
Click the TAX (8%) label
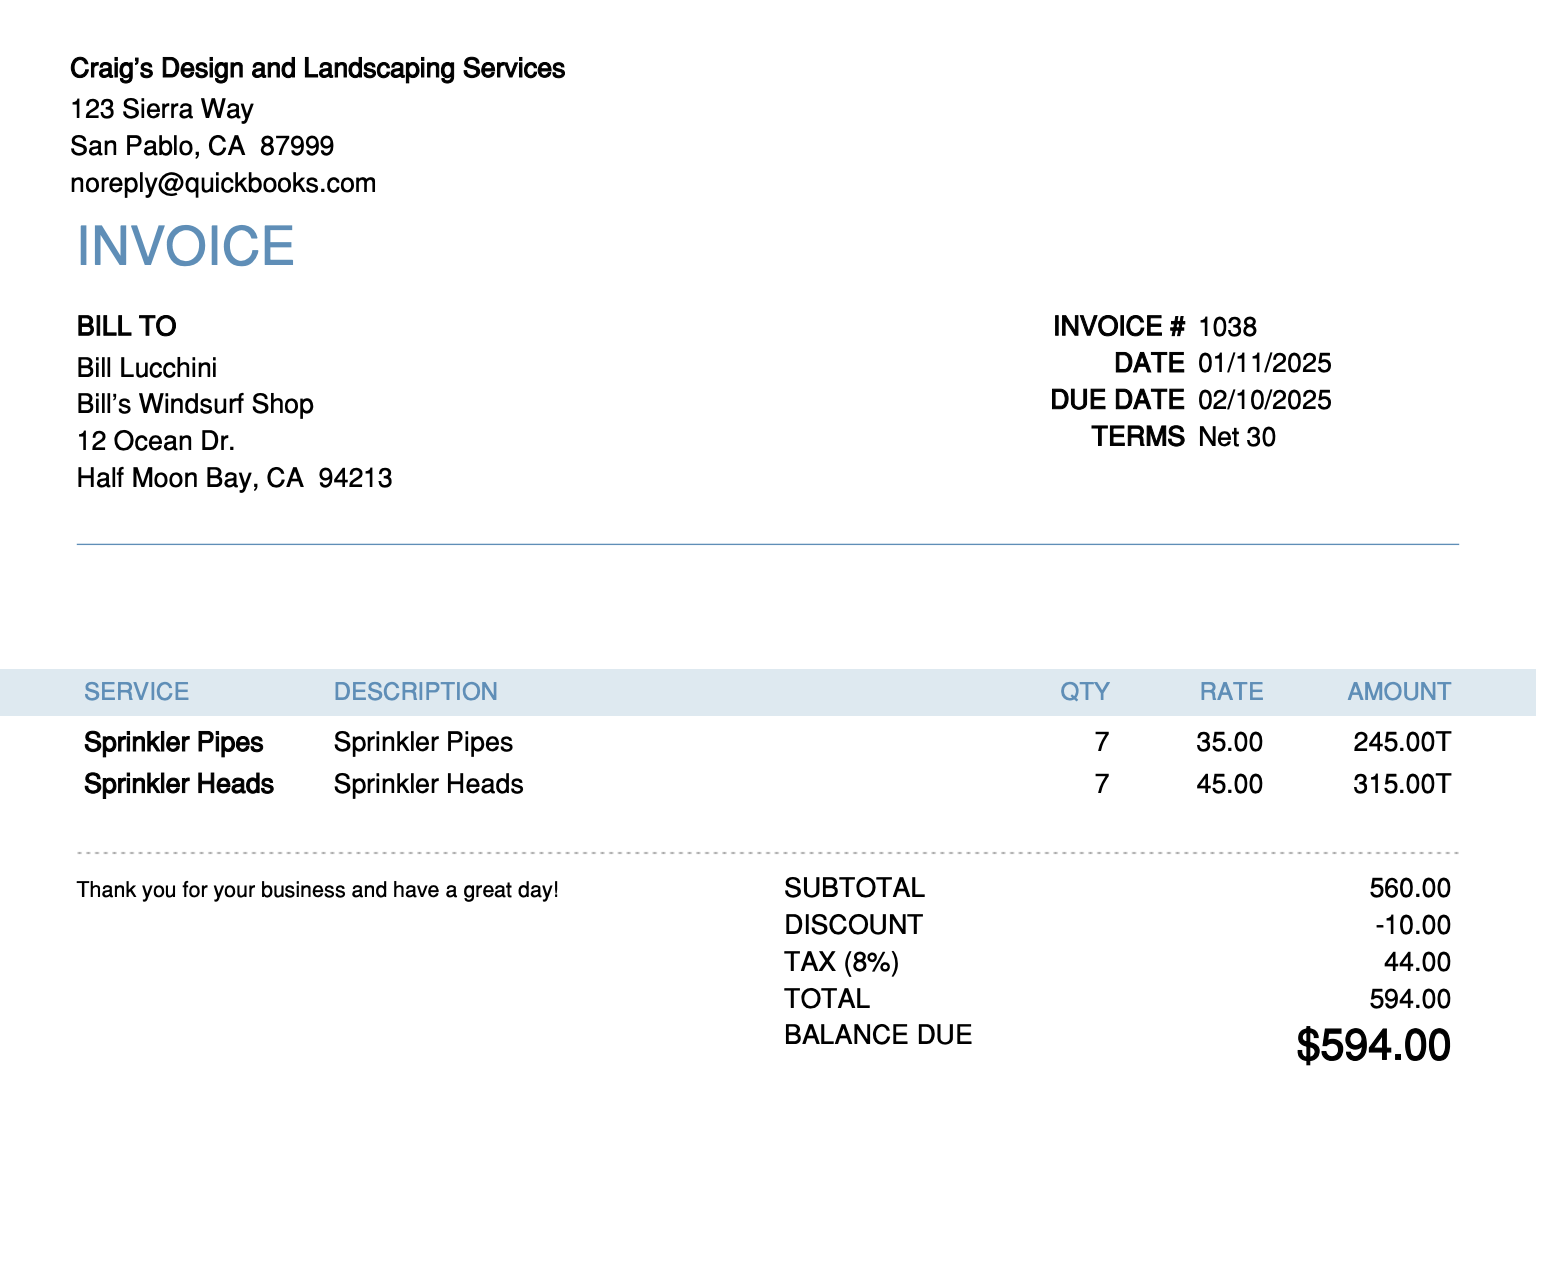[x=841, y=962]
